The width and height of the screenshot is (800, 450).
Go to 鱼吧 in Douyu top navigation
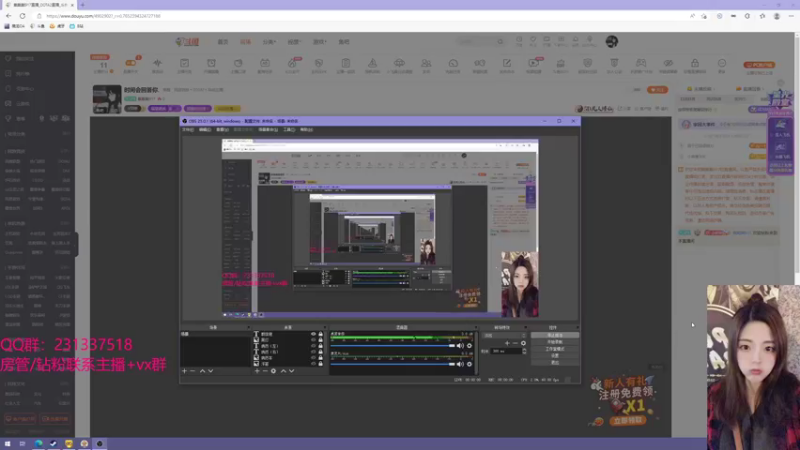pos(344,42)
